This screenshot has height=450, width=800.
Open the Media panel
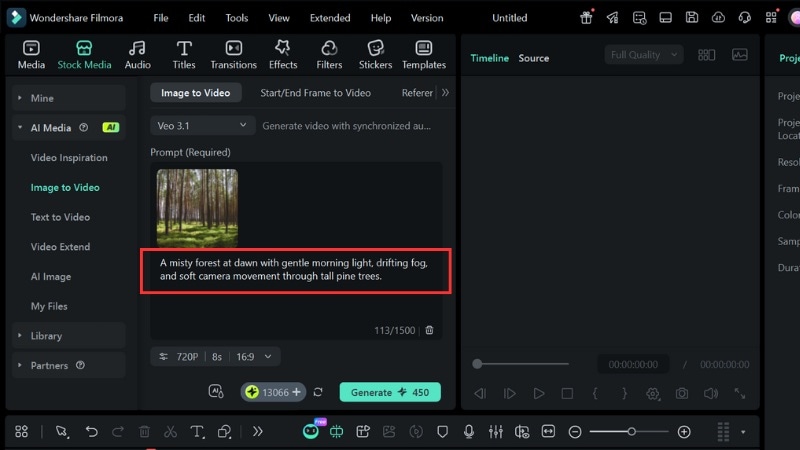click(x=31, y=55)
